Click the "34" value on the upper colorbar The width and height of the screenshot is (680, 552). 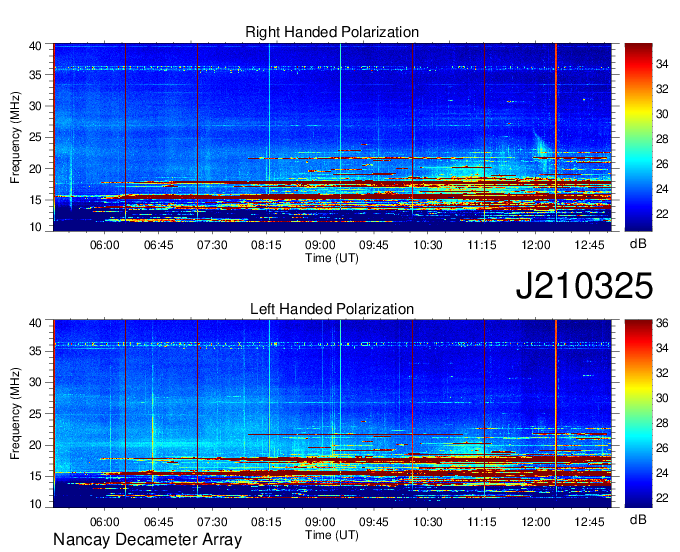click(x=662, y=64)
